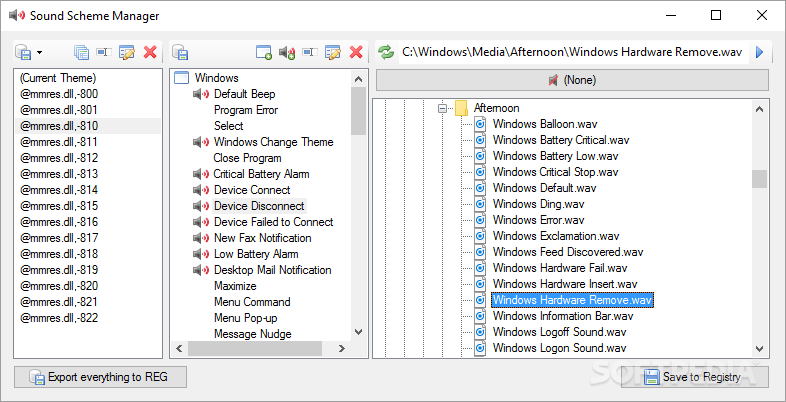Select Windows Hardware Fail.wav
This screenshot has width=786, height=402.
coord(560,268)
